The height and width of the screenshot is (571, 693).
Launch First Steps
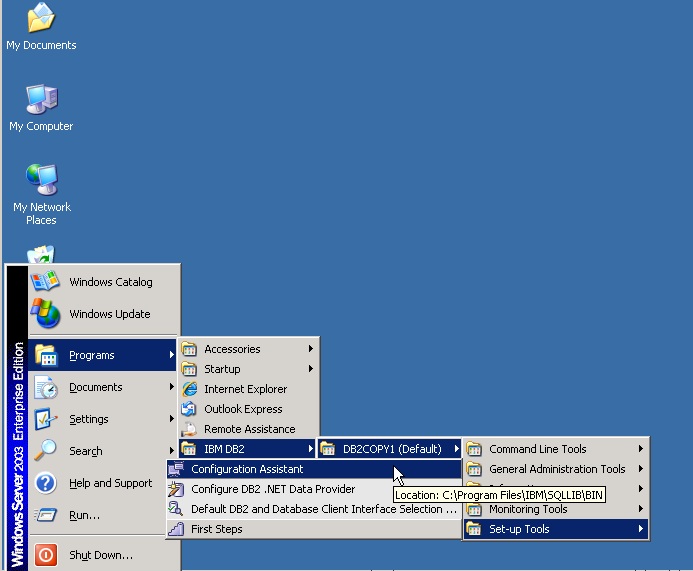coord(314,529)
